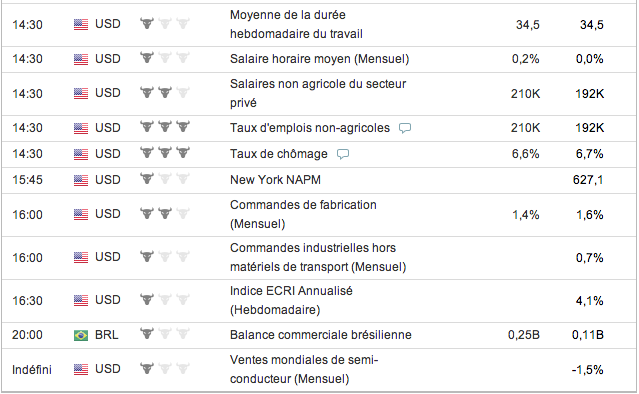Image resolution: width=639 pixels, height=394 pixels.
Task: Open Moyenne de la durée hebdomadaire du travail
Action: coord(296,24)
